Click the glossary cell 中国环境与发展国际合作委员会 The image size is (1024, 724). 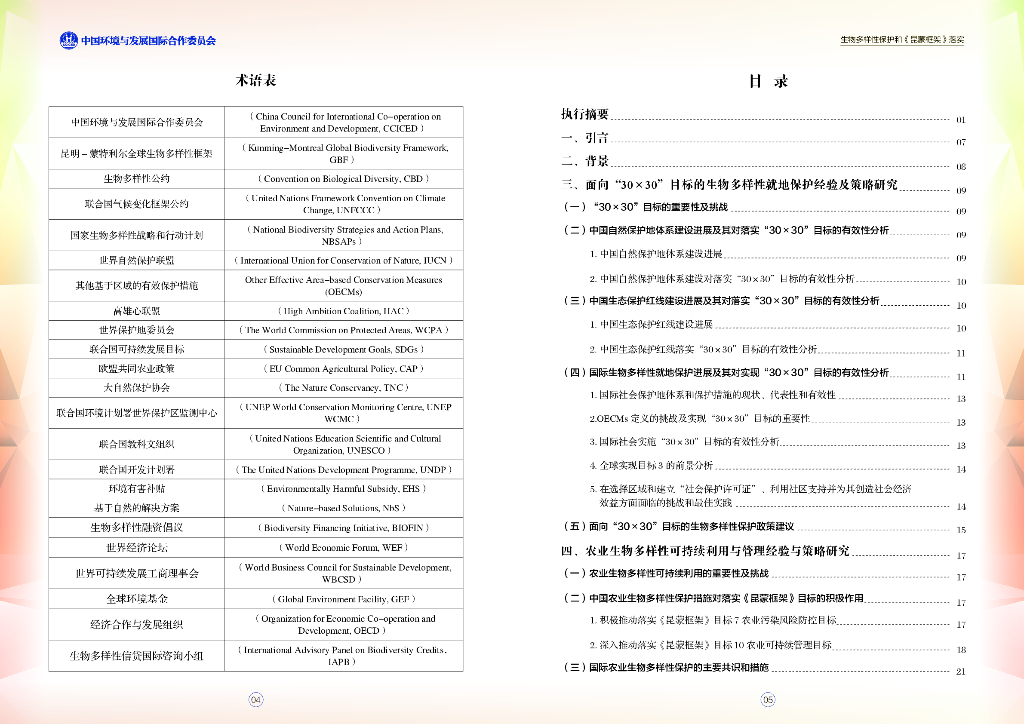point(136,122)
